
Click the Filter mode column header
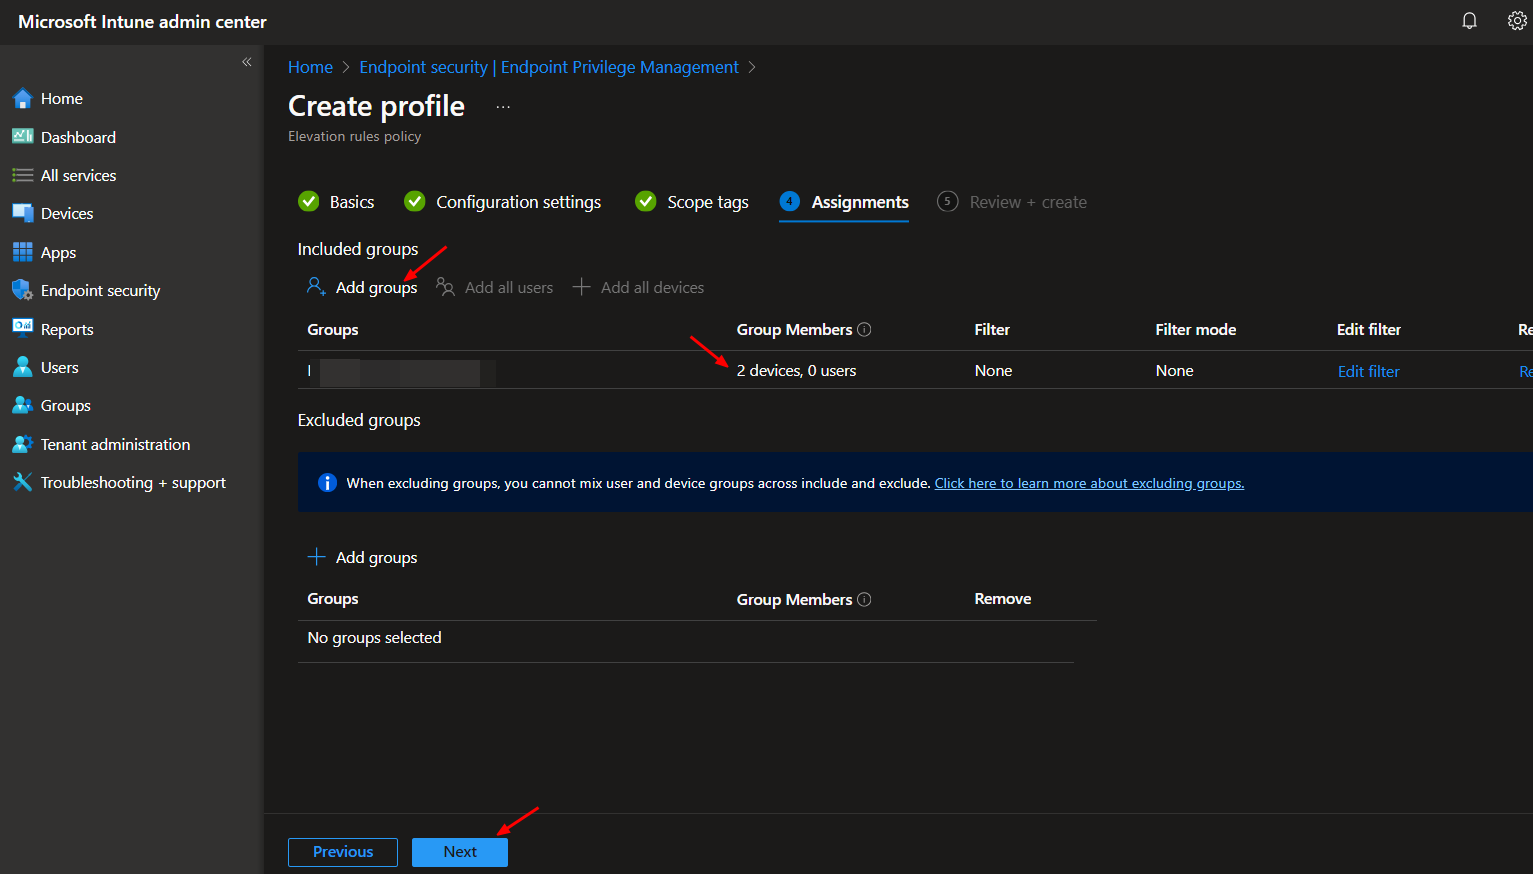tap(1195, 329)
